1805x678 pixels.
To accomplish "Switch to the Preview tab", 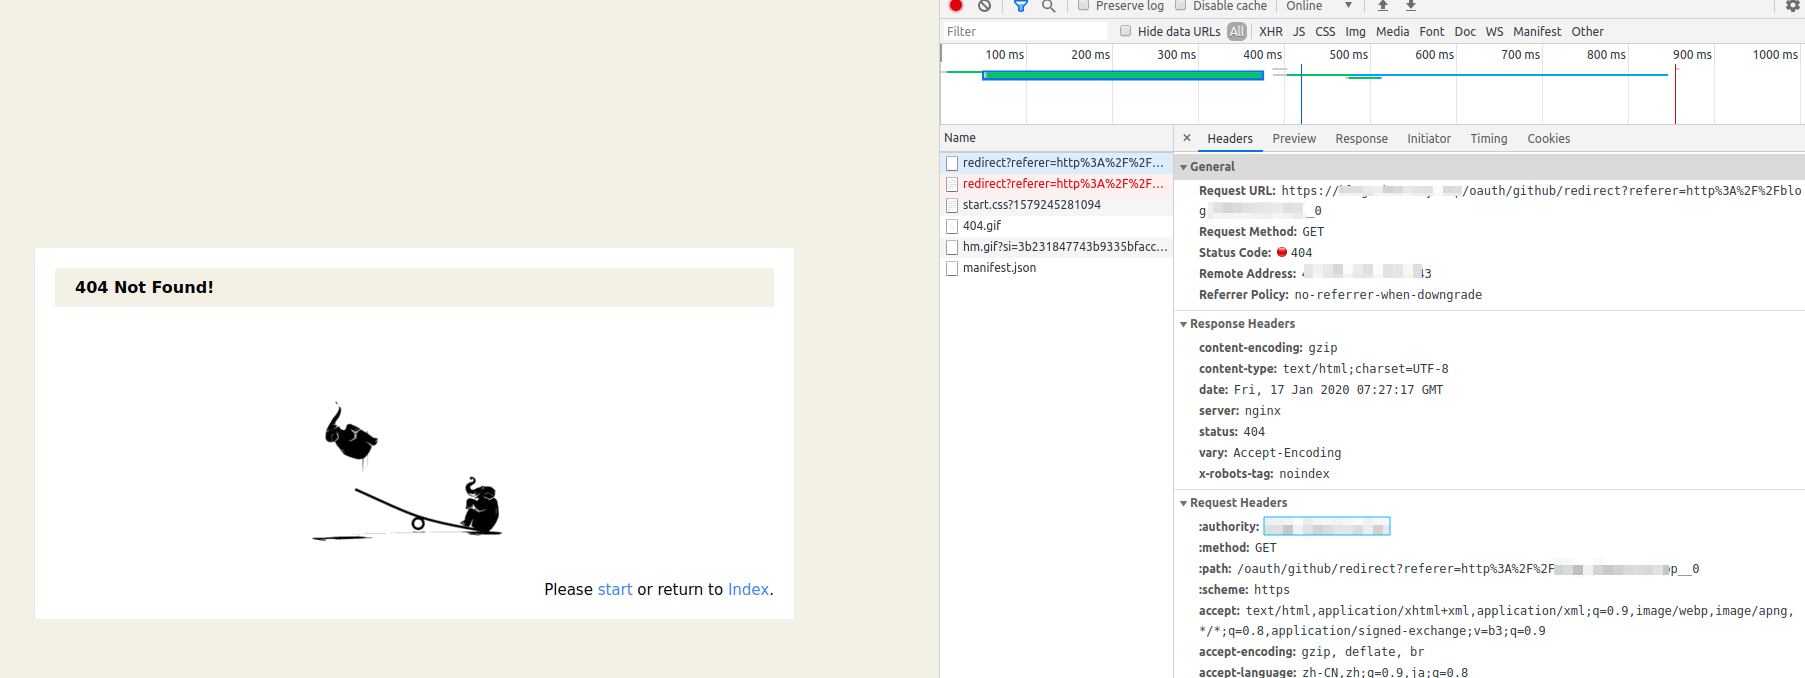I will pyautogui.click(x=1294, y=139).
